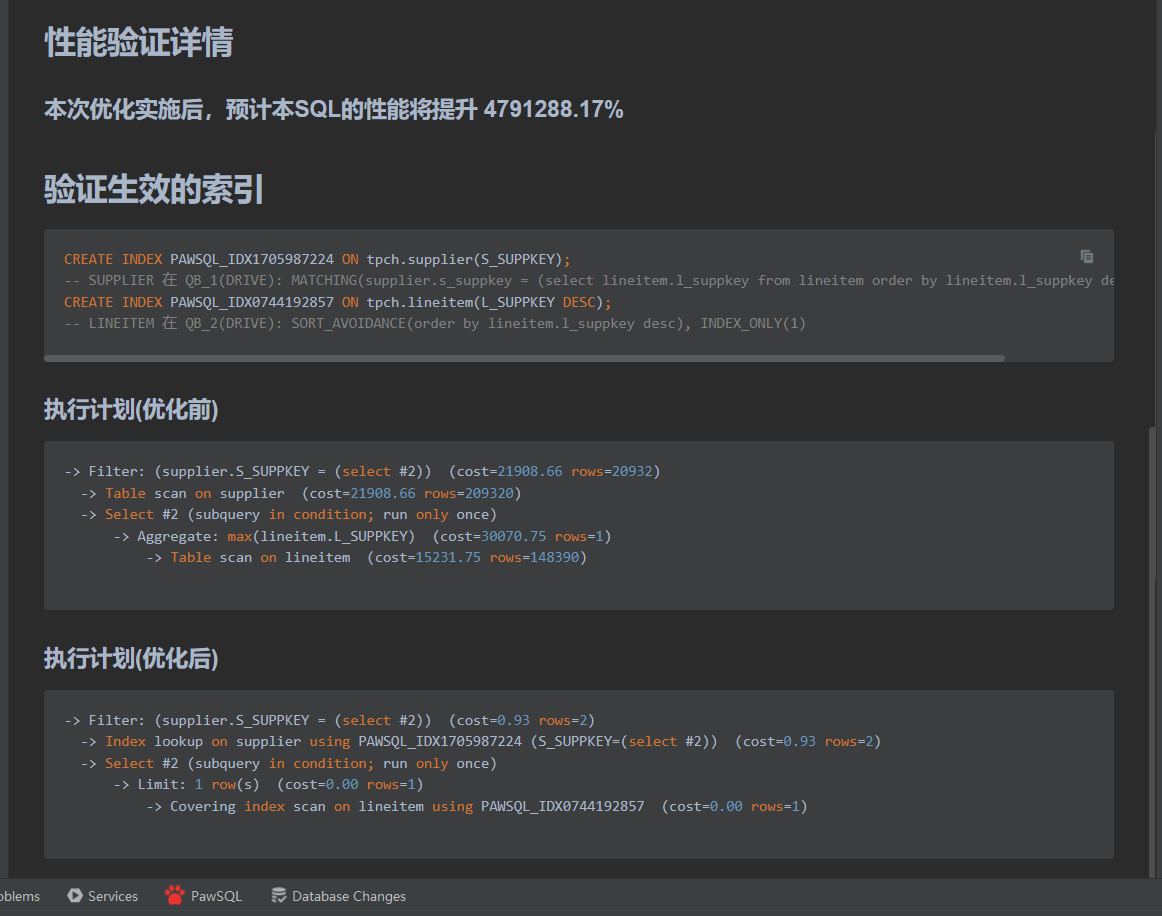Click the Database Changes stack icon
The width and height of the screenshot is (1162, 916).
point(279,895)
